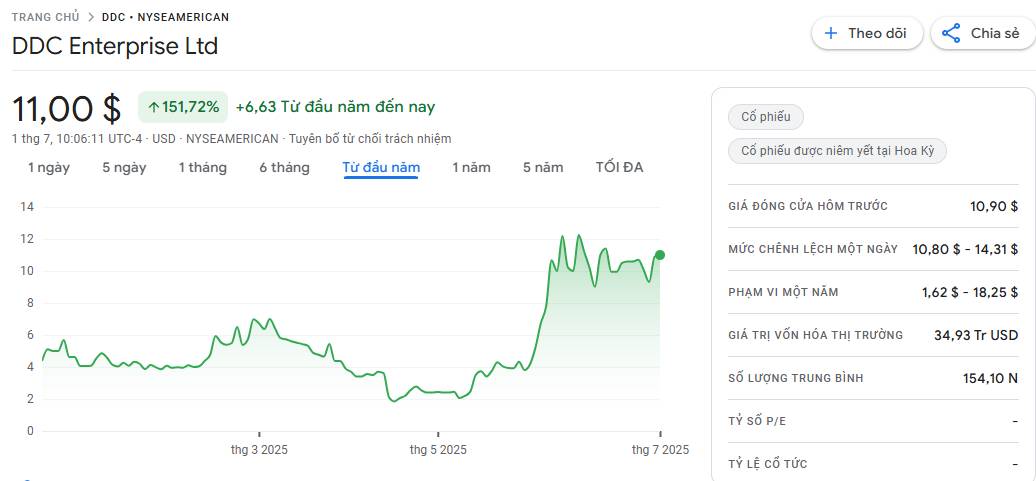Click the TỶ SỐ P/E label
Image resolution: width=1036 pixels, height=481 pixels.
[757, 421]
